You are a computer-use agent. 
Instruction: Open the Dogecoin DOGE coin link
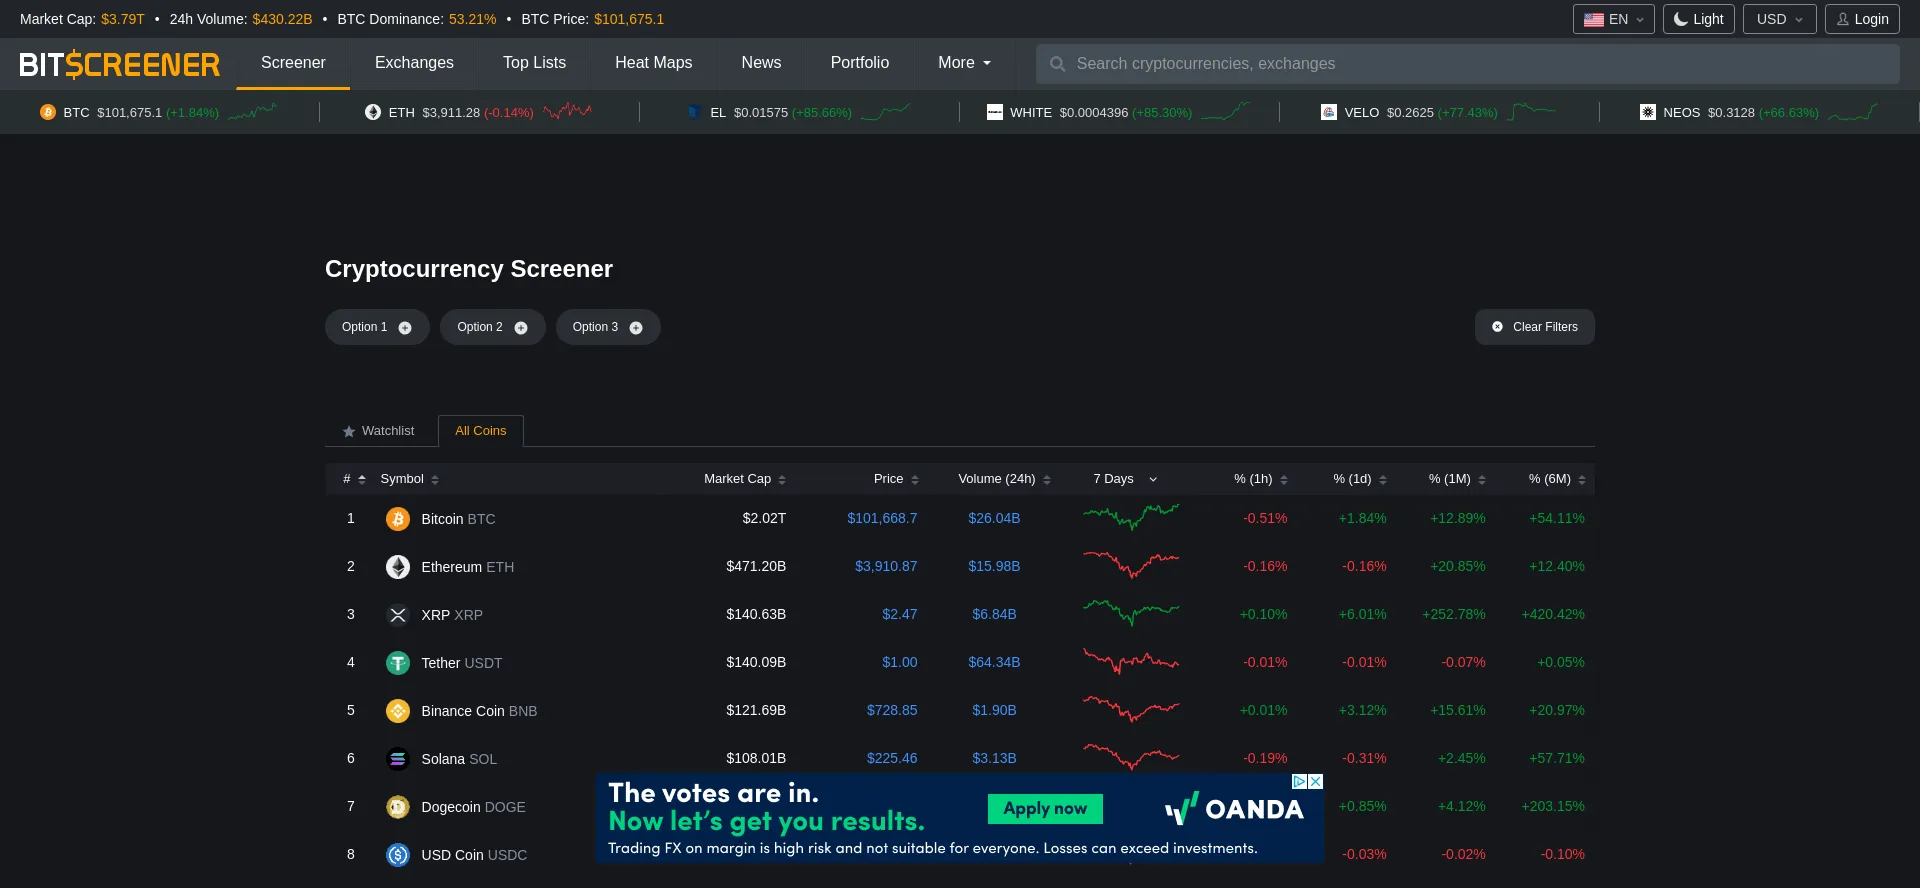tap(473, 807)
